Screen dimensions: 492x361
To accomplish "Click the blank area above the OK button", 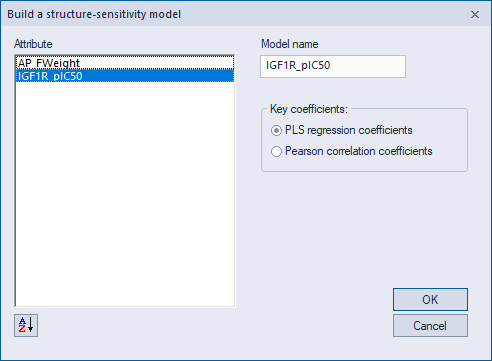I will point(430,233).
